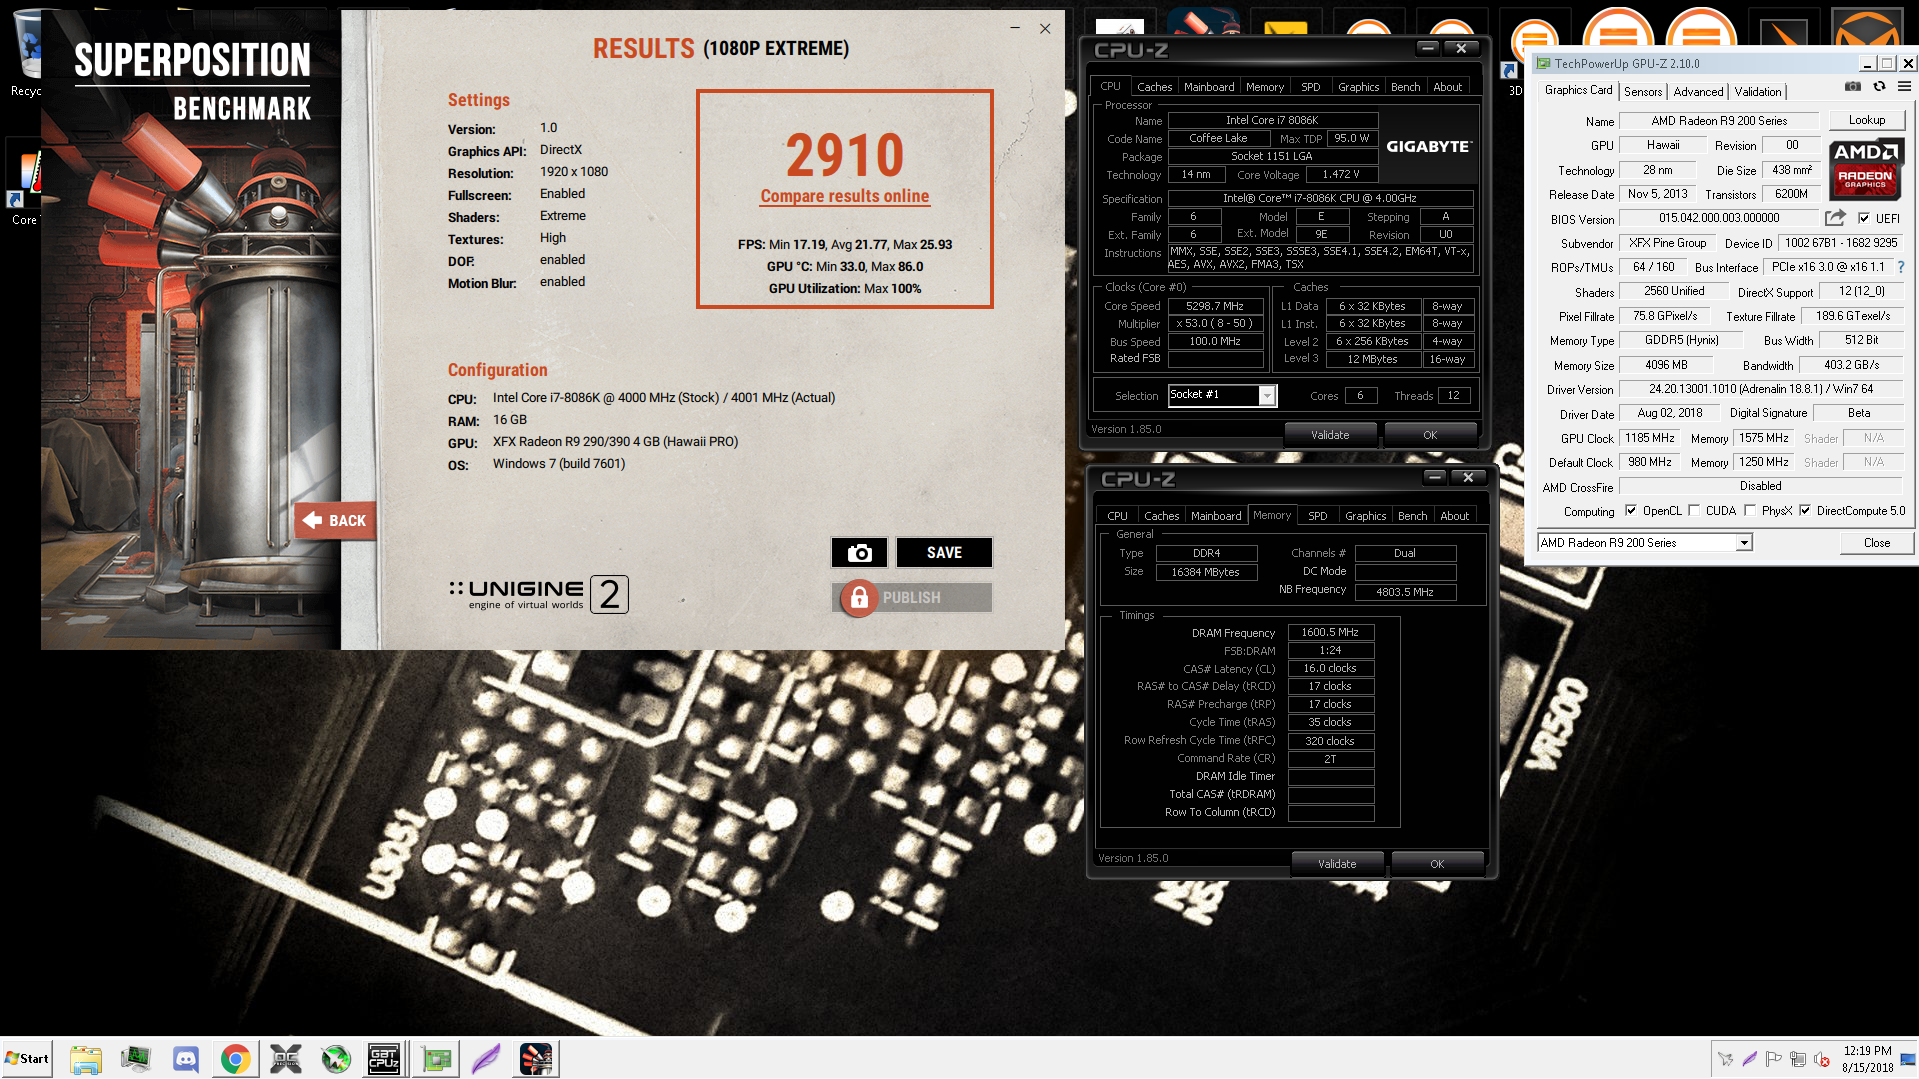Open Discord from the taskbar
The width and height of the screenshot is (1919, 1079).
(x=186, y=1059)
